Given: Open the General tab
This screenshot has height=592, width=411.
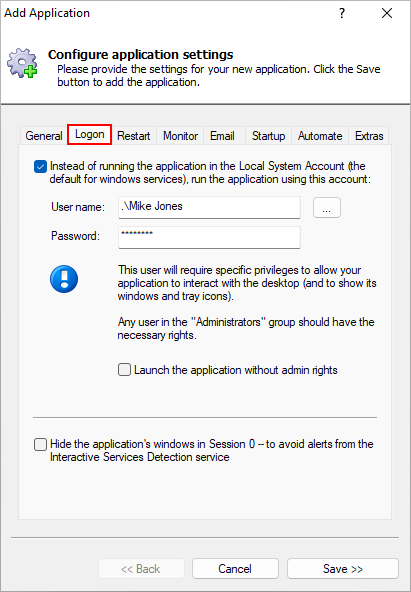Looking at the screenshot, I should 44,136.
